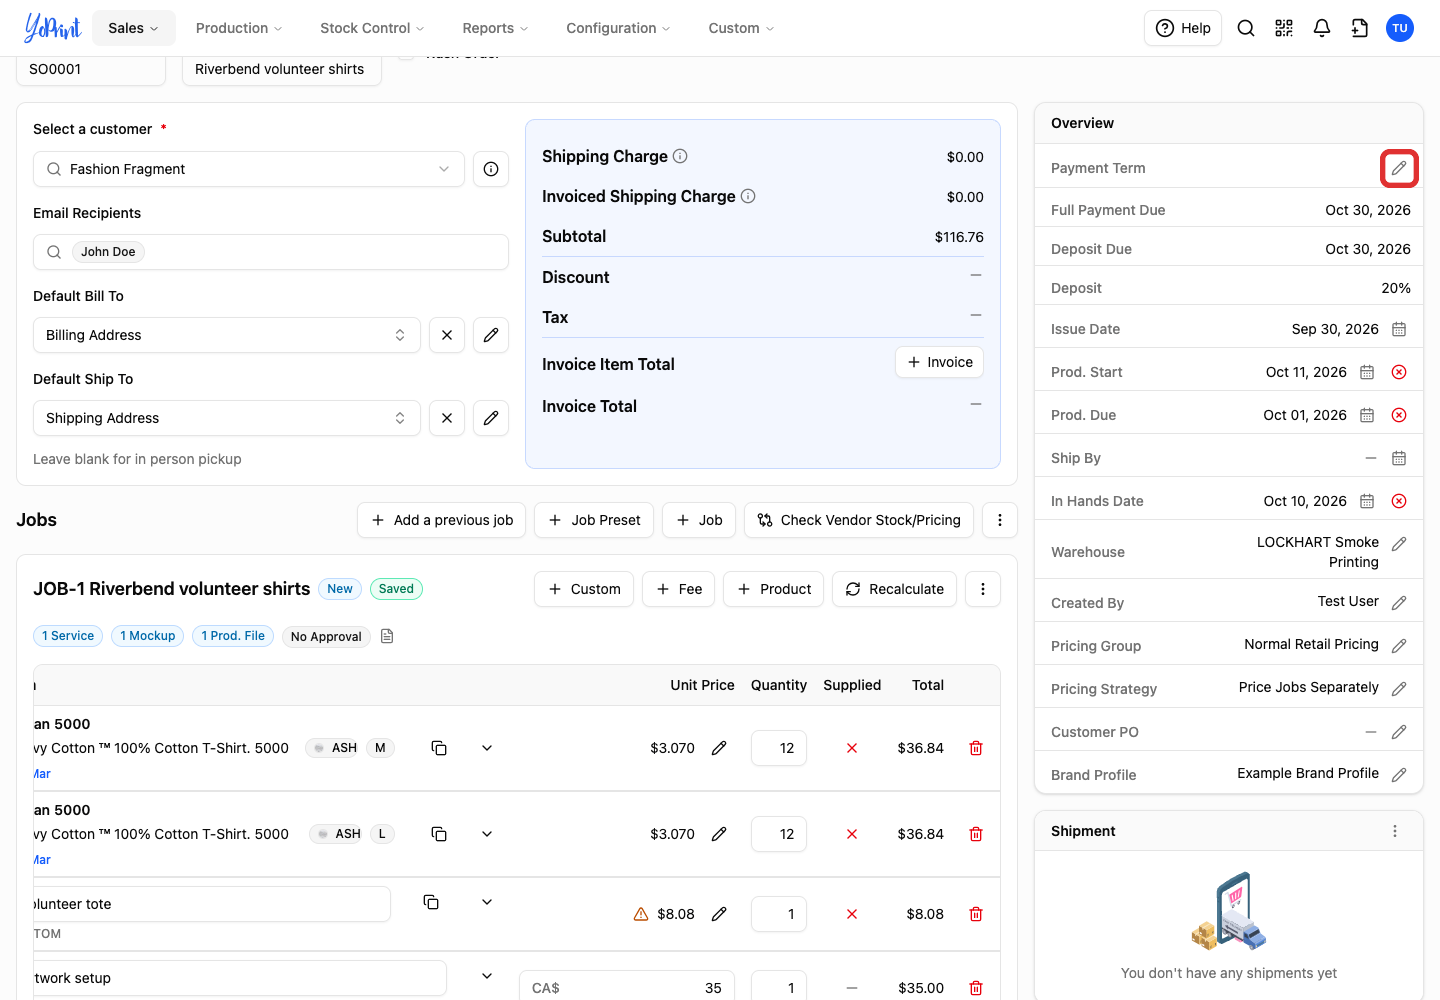Image resolution: width=1440 pixels, height=1000 pixels.
Task: Click the Email Recipients search field
Action: click(271, 252)
